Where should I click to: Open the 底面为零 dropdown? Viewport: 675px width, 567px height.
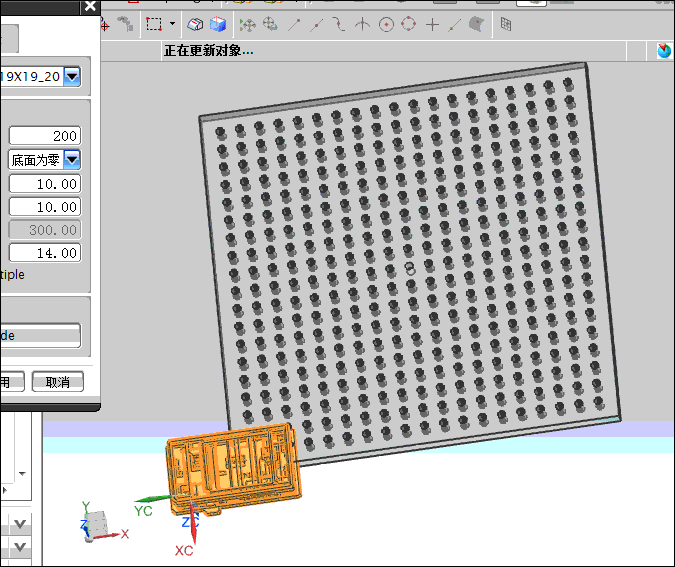click(72, 160)
